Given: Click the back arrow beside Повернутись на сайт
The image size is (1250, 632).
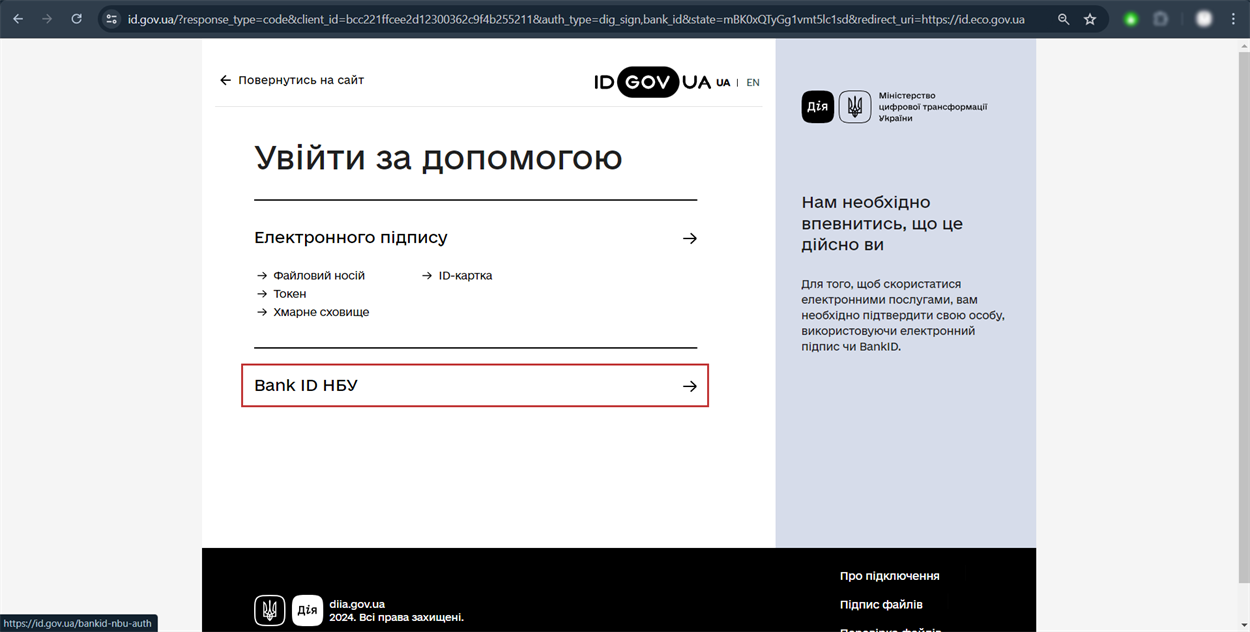Looking at the screenshot, I should tap(226, 80).
